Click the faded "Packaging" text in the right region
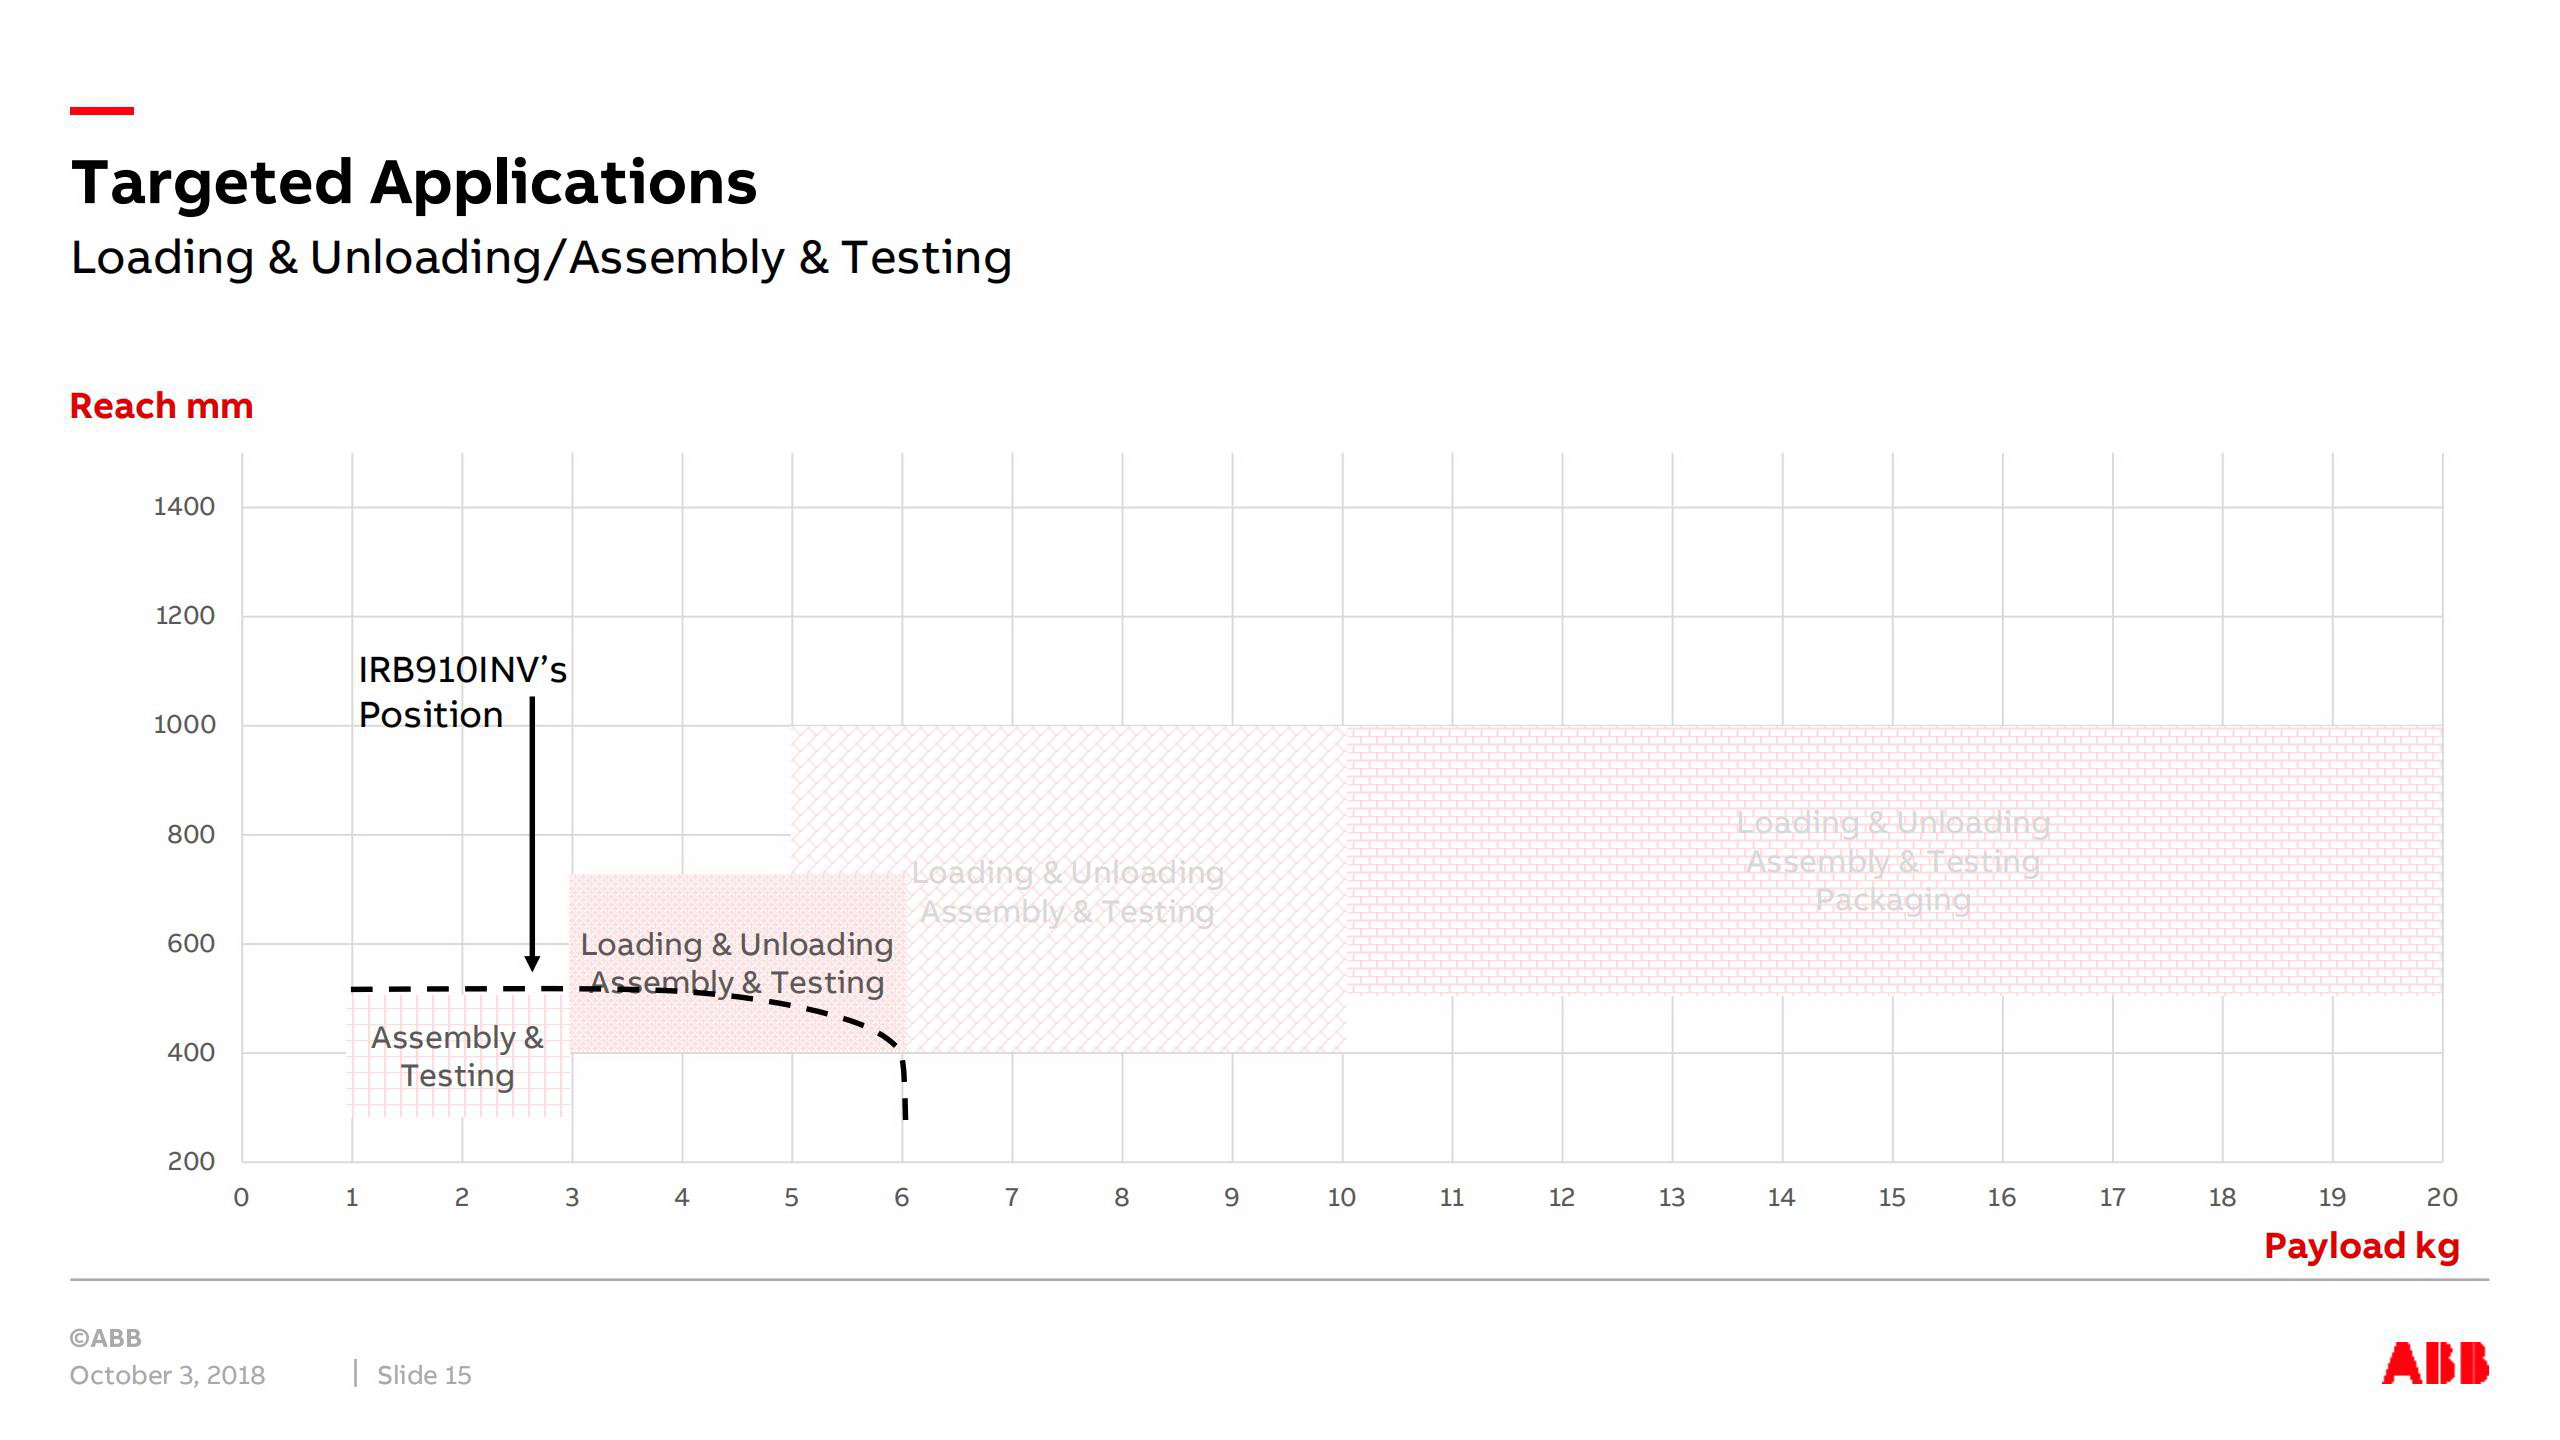2560x1440 pixels. click(1892, 900)
